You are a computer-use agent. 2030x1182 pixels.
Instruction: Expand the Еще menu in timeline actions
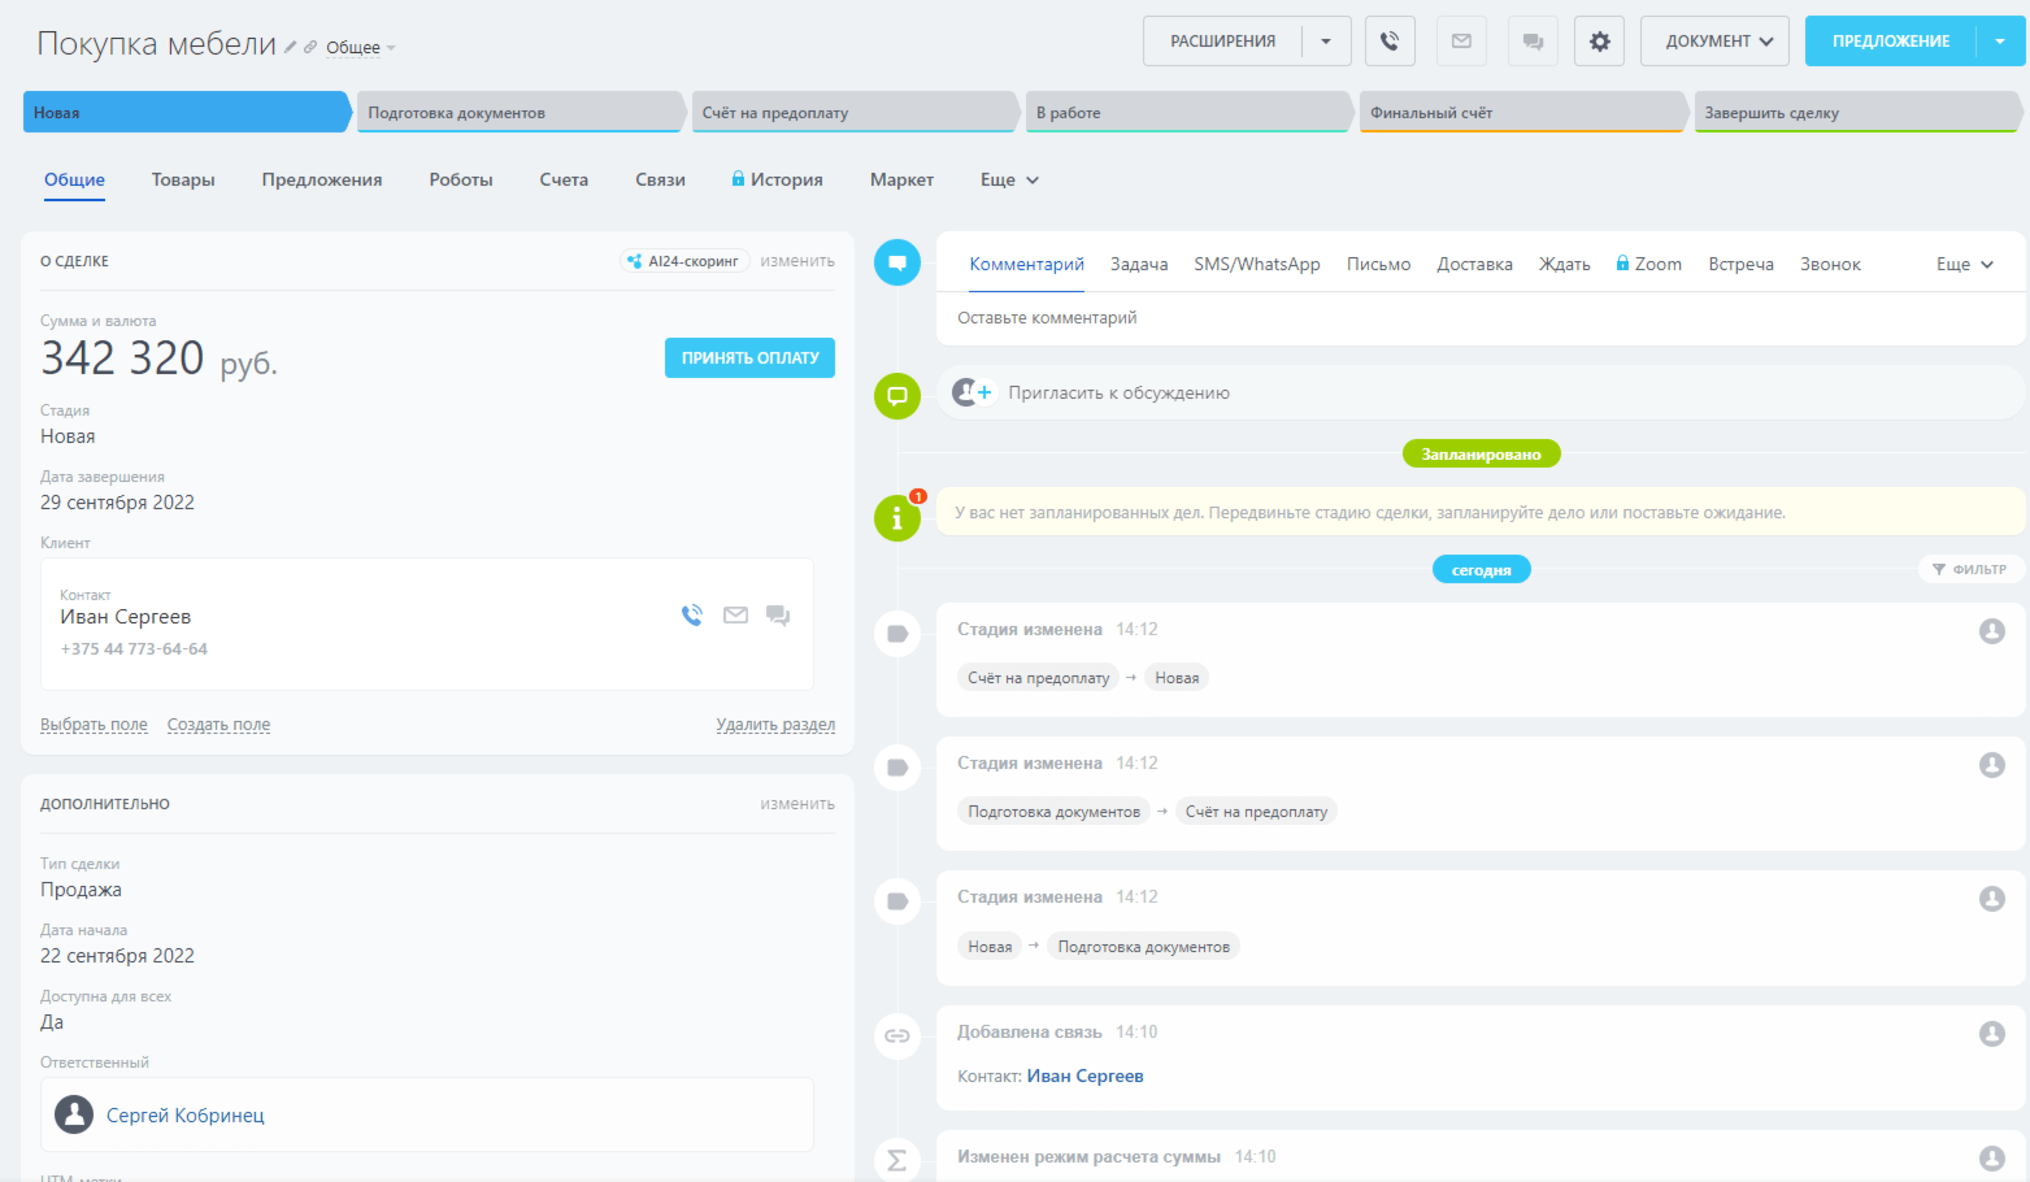[1964, 264]
